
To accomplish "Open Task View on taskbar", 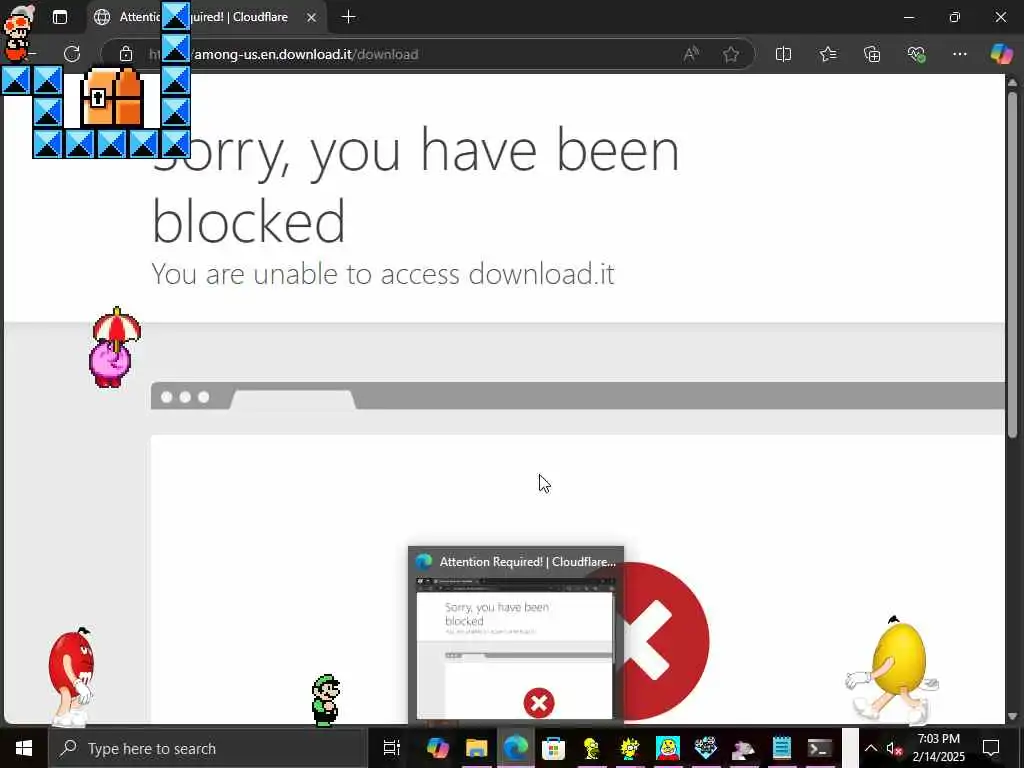I will tap(391, 748).
